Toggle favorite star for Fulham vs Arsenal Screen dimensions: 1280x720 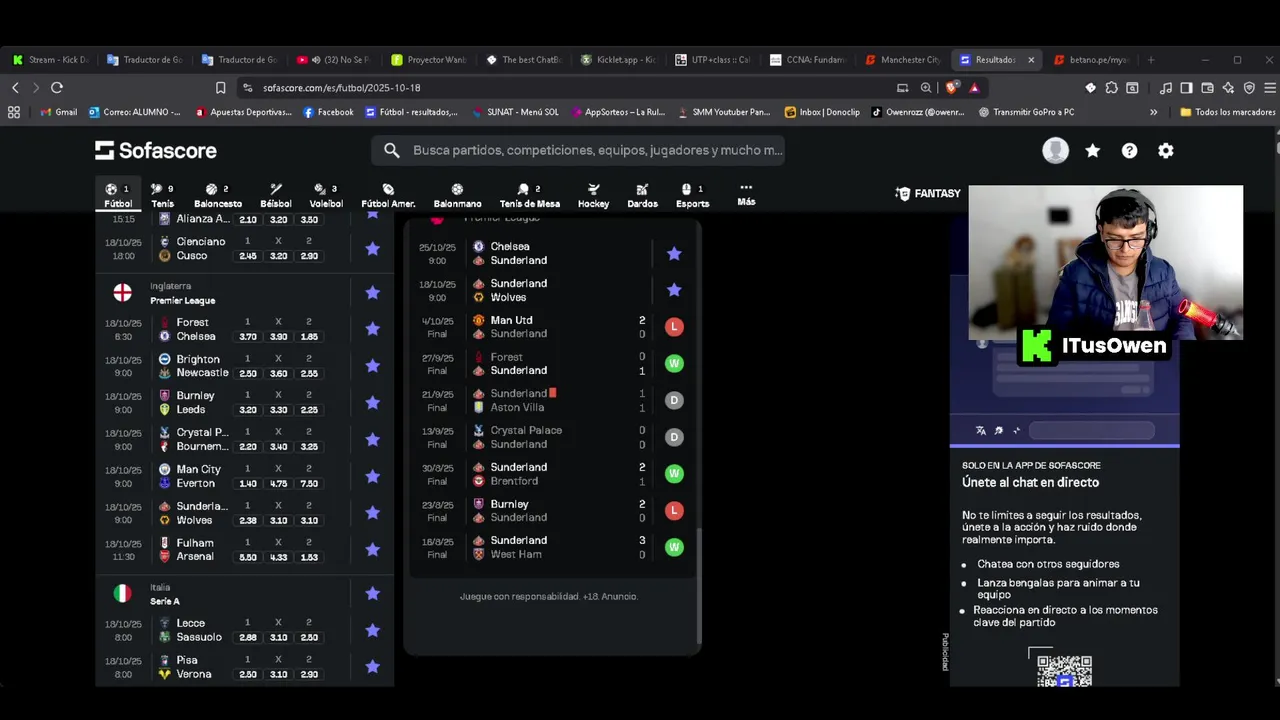pos(373,549)
